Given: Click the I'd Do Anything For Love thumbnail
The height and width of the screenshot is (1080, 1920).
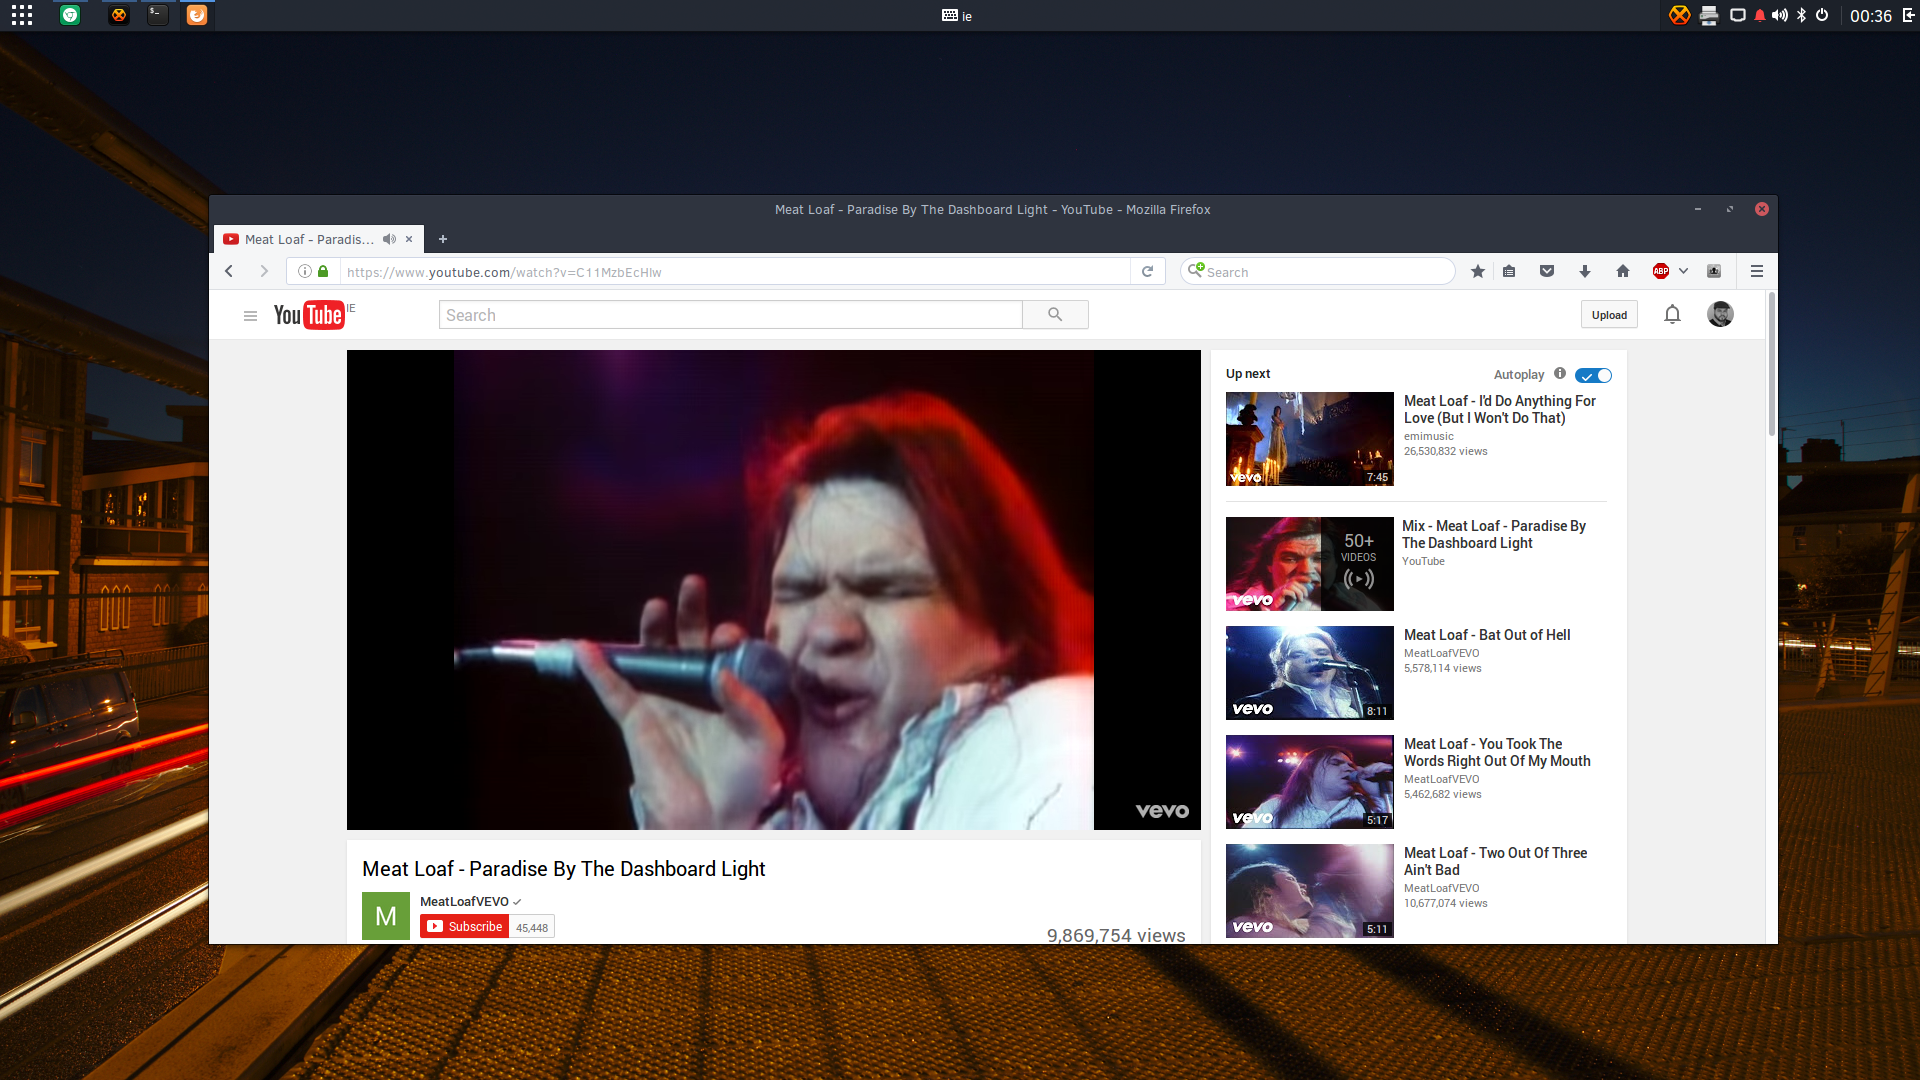Looking at the screenshot, I should coord(1309,439).
